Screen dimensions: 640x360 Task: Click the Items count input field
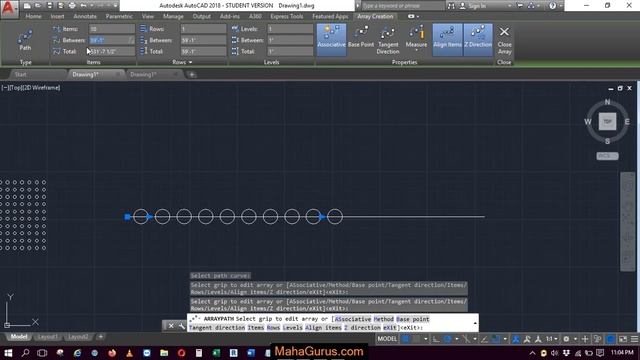(x=112, y=29)
